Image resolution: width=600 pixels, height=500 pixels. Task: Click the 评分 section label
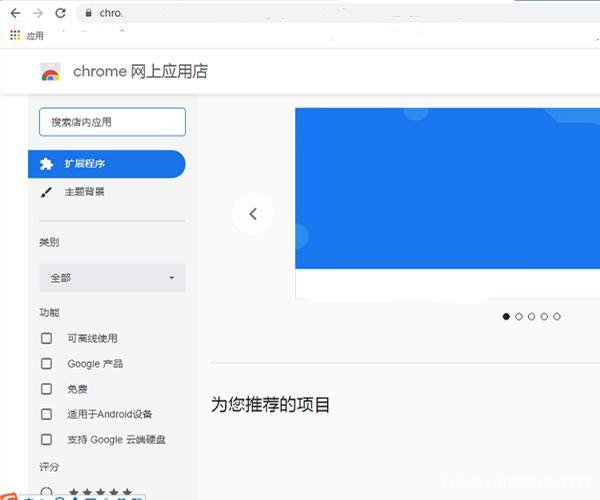coord(49,467)
